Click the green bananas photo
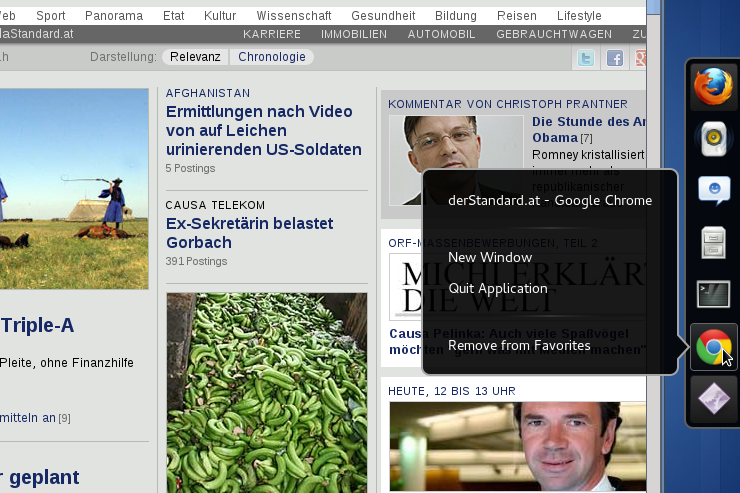Viewport: 740px width, 493px height. pos(267,390)
